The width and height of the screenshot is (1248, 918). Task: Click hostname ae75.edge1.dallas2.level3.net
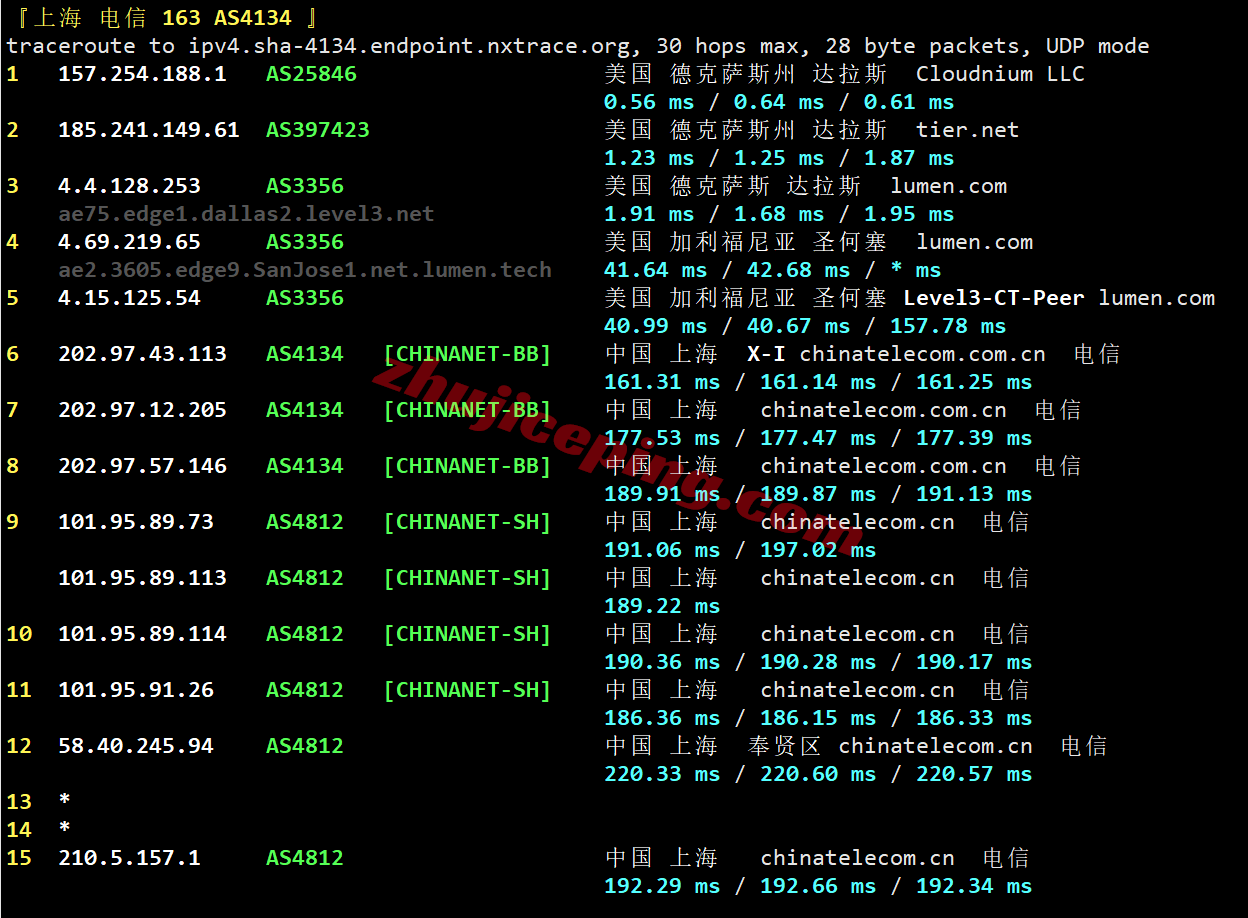coord(246,214)
